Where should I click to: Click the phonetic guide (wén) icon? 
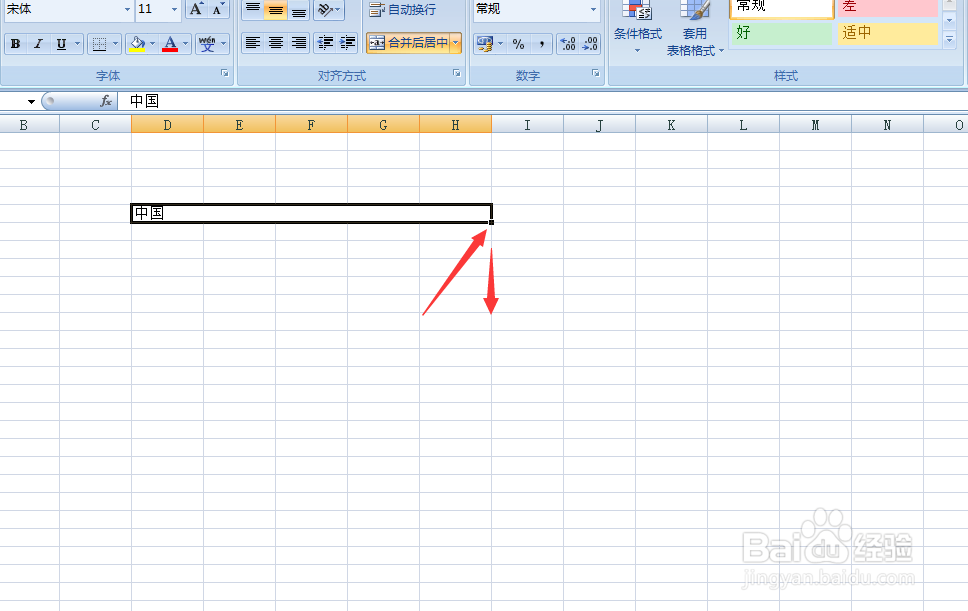[207, 44]
